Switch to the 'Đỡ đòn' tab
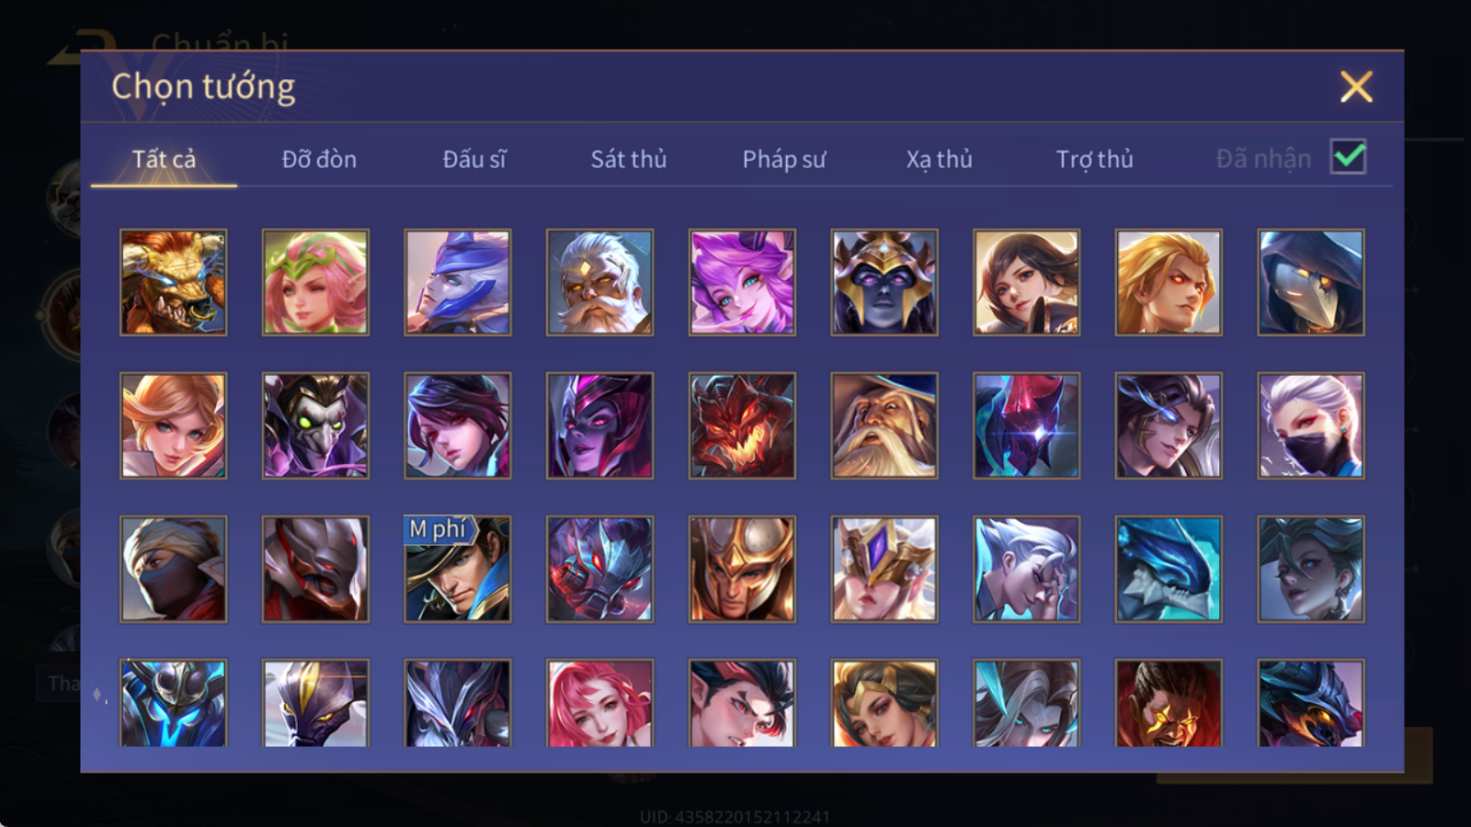1471x827 pixels. point(319,159)
